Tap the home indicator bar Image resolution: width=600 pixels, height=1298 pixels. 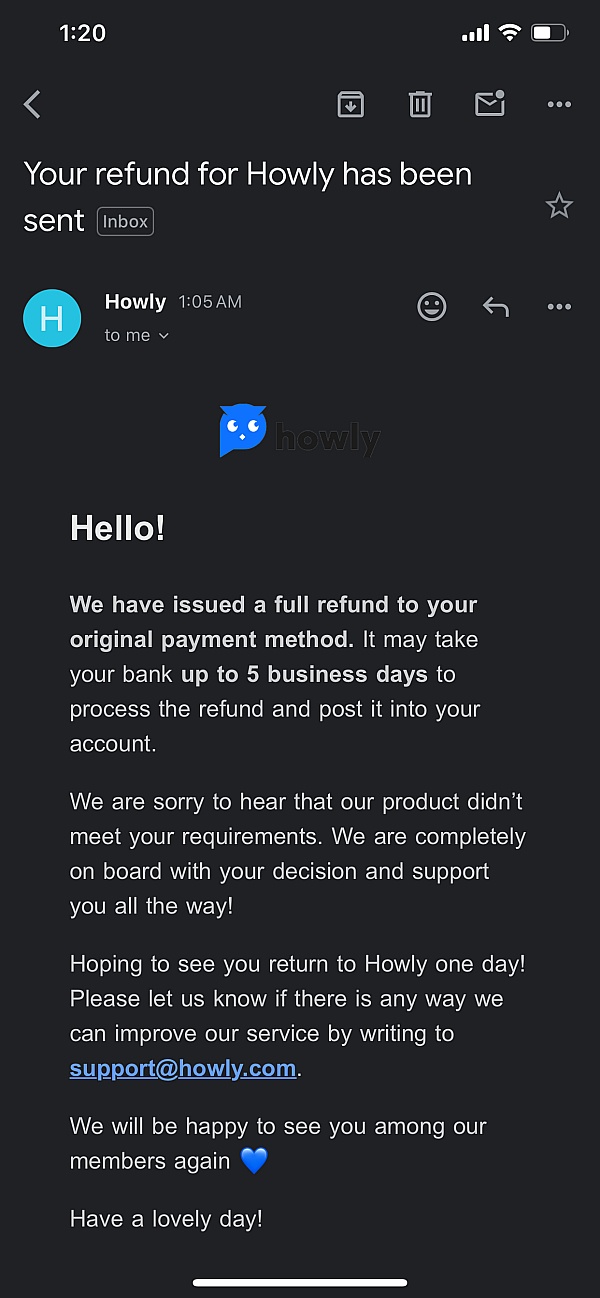coord(300,1282)
